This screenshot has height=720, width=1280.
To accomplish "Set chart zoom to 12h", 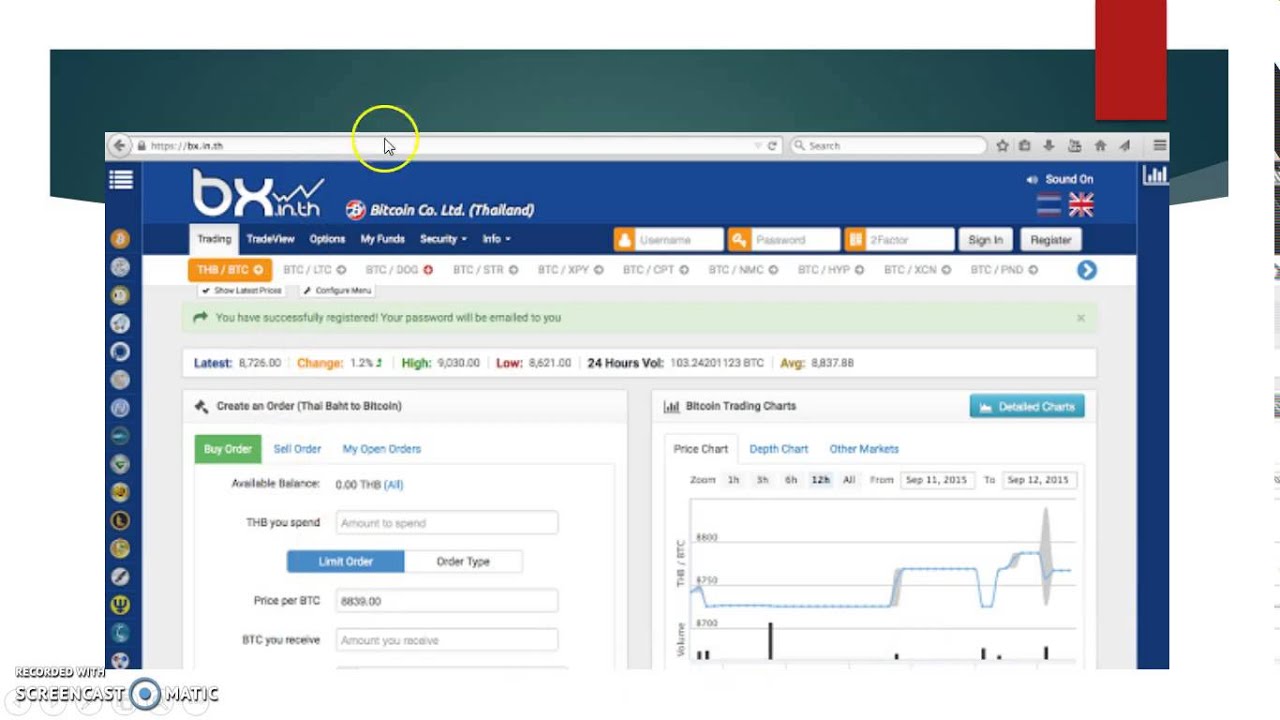I will [820, 480].
